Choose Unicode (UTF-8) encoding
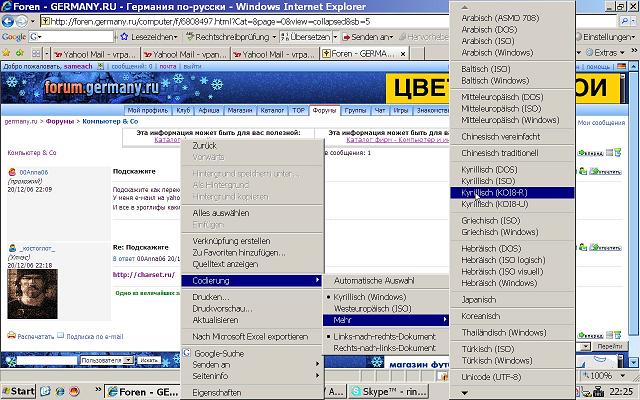The width and height of the screenshot is (640, 400). point(512,377)
